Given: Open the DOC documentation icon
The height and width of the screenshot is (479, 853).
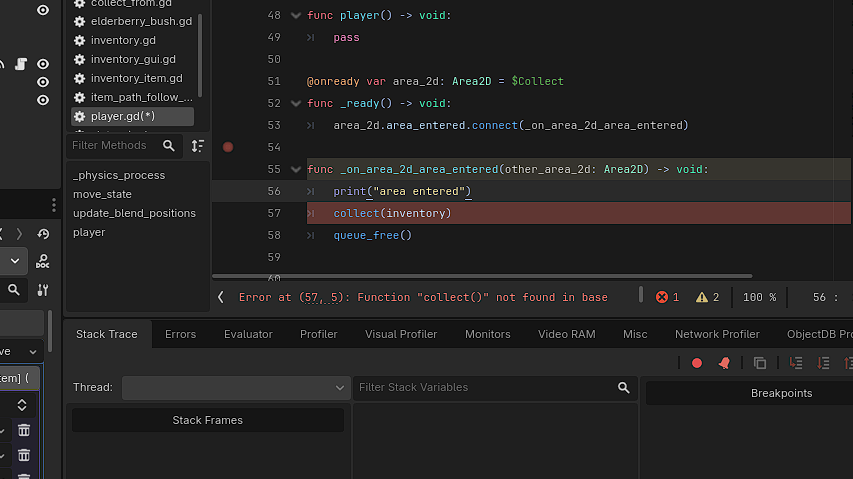Looking at the screenshot, I should 42,262.
